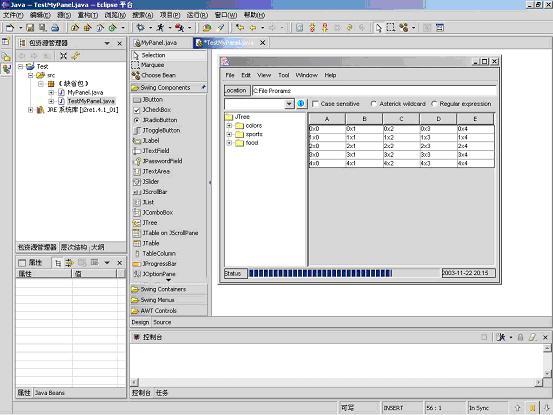
Task: Enable the Case sensitive checkbox
Action: 316,104
